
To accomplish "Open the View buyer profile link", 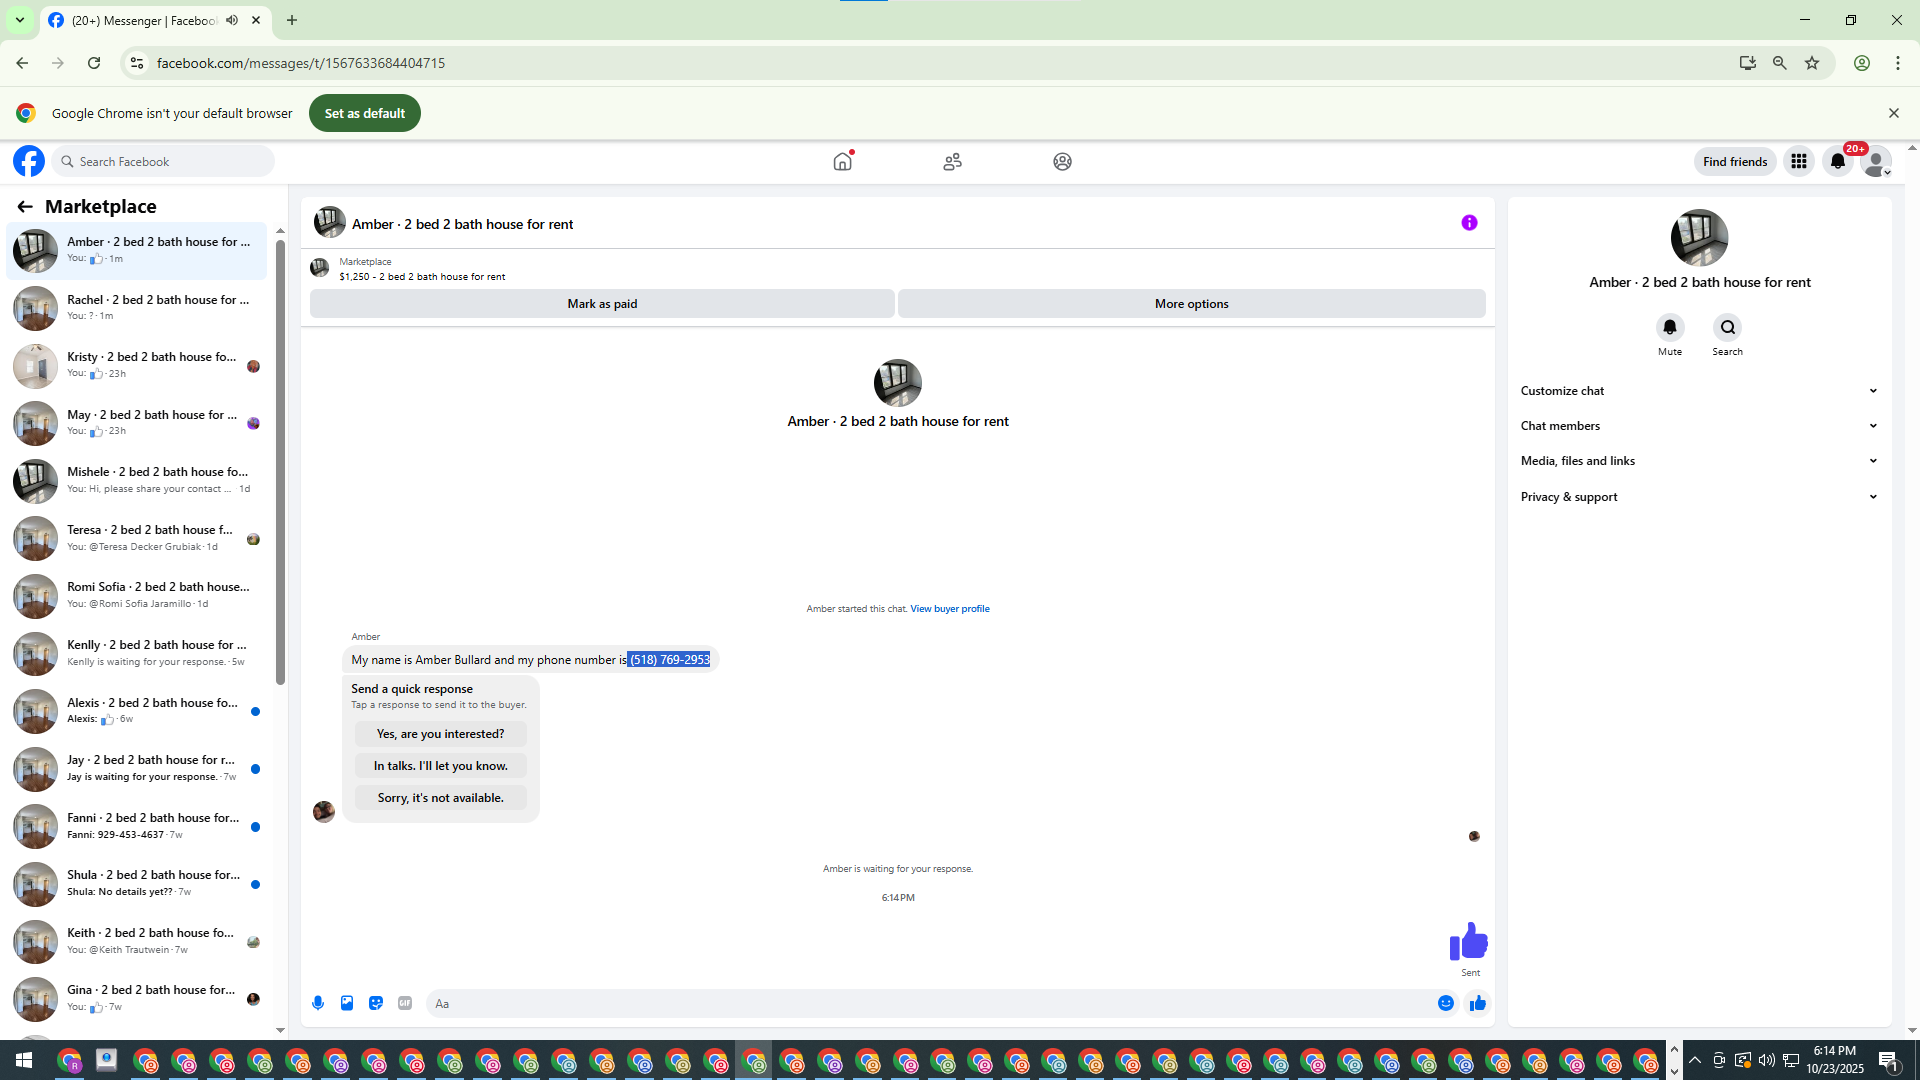I will pos(949,608).
